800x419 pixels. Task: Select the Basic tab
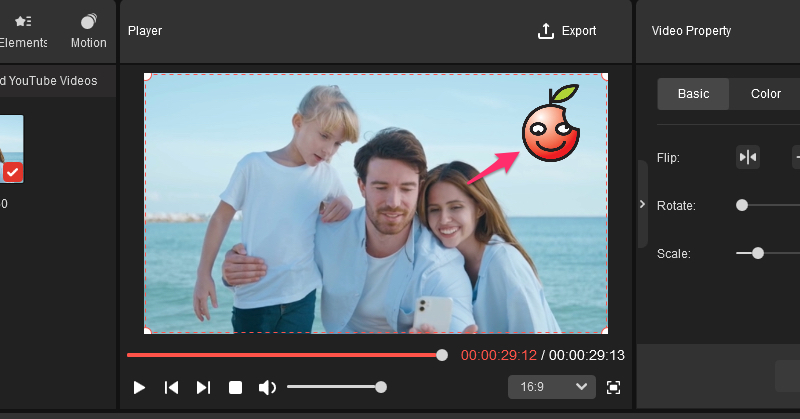click(693, 94)
